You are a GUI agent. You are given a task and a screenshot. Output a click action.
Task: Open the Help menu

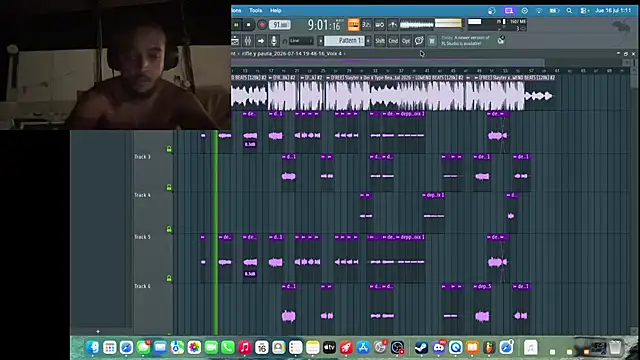coord(276,10)
